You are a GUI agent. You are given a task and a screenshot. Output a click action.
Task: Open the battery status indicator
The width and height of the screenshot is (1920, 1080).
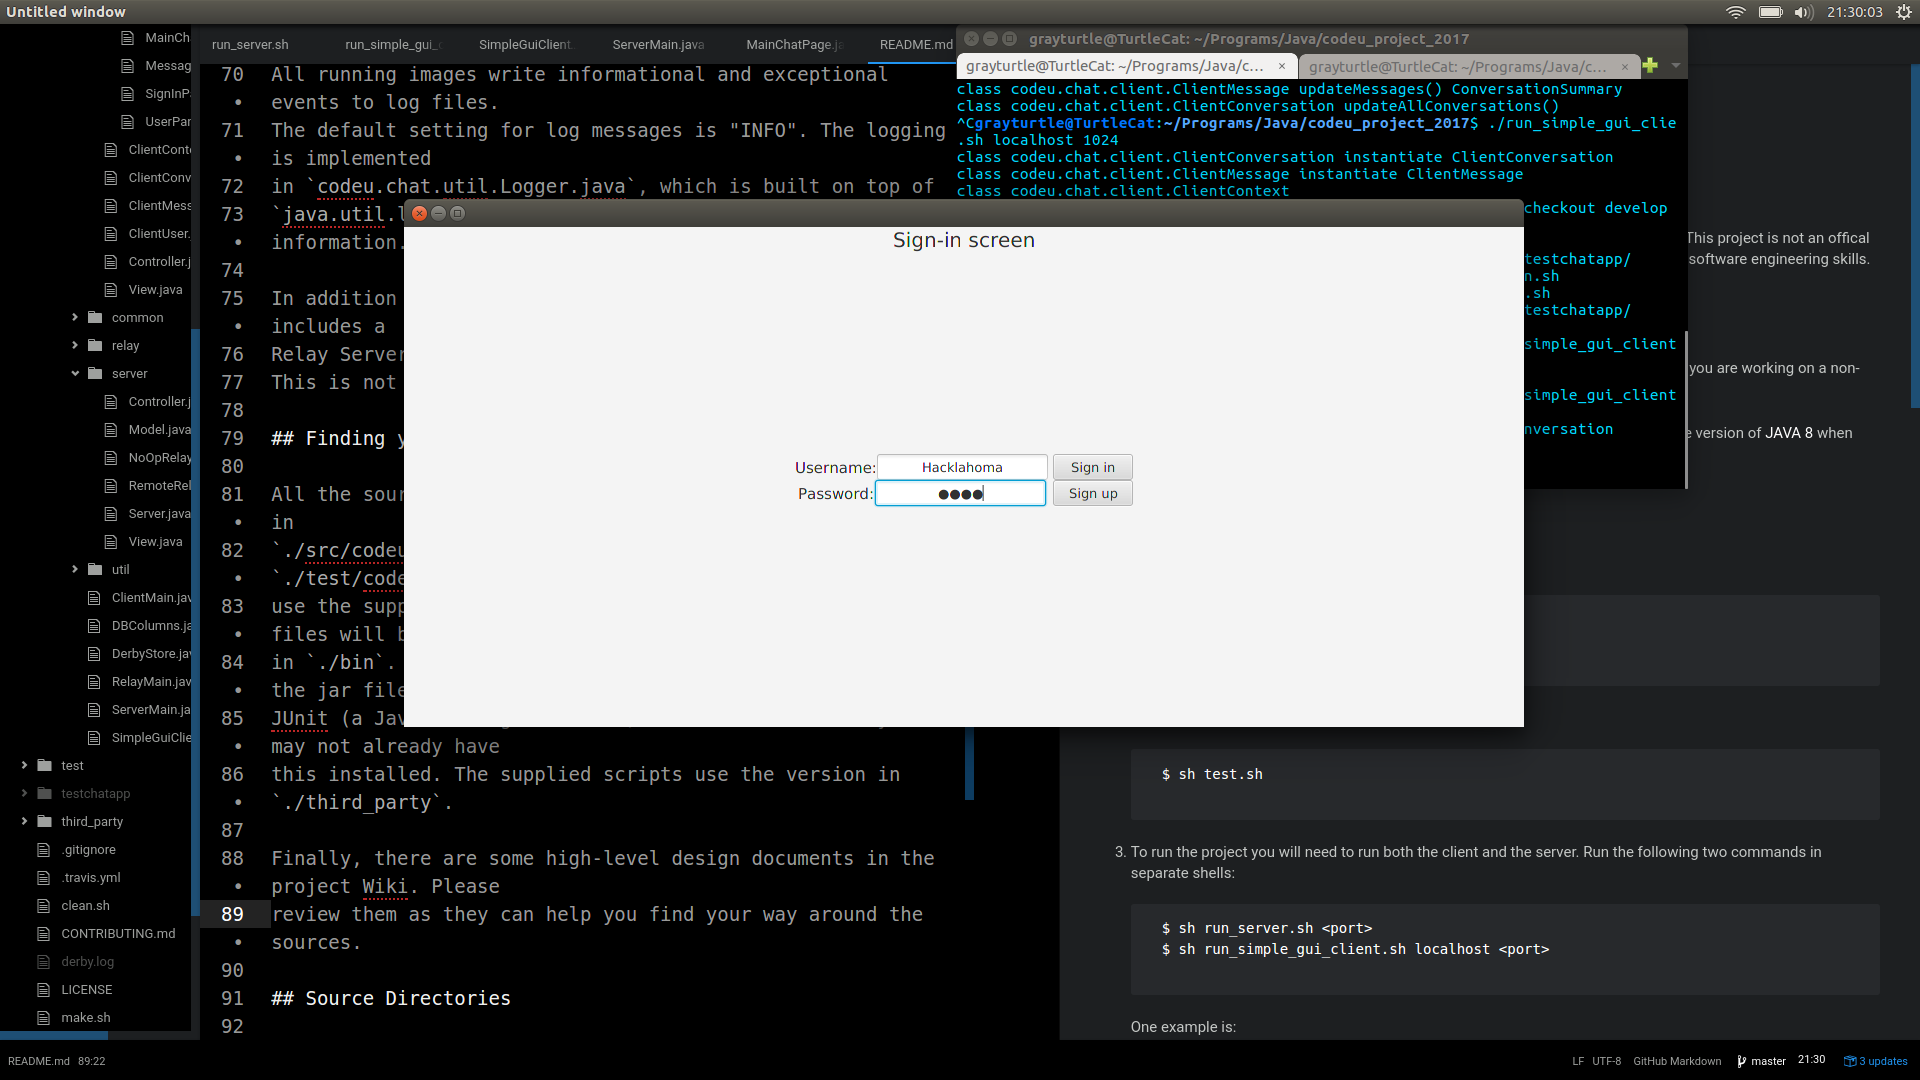1770,12
